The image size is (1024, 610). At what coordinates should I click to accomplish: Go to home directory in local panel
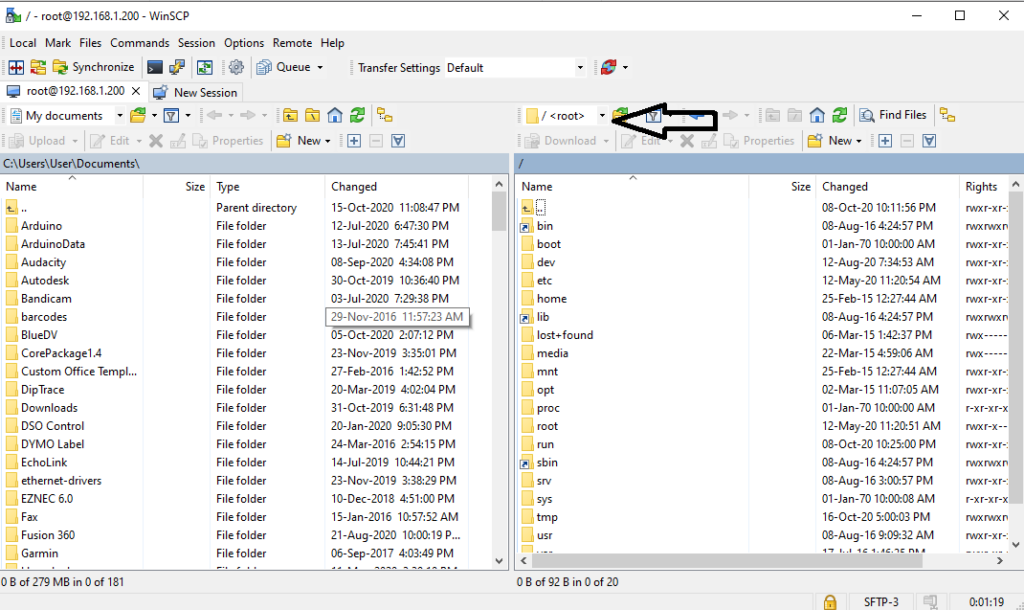335,116
